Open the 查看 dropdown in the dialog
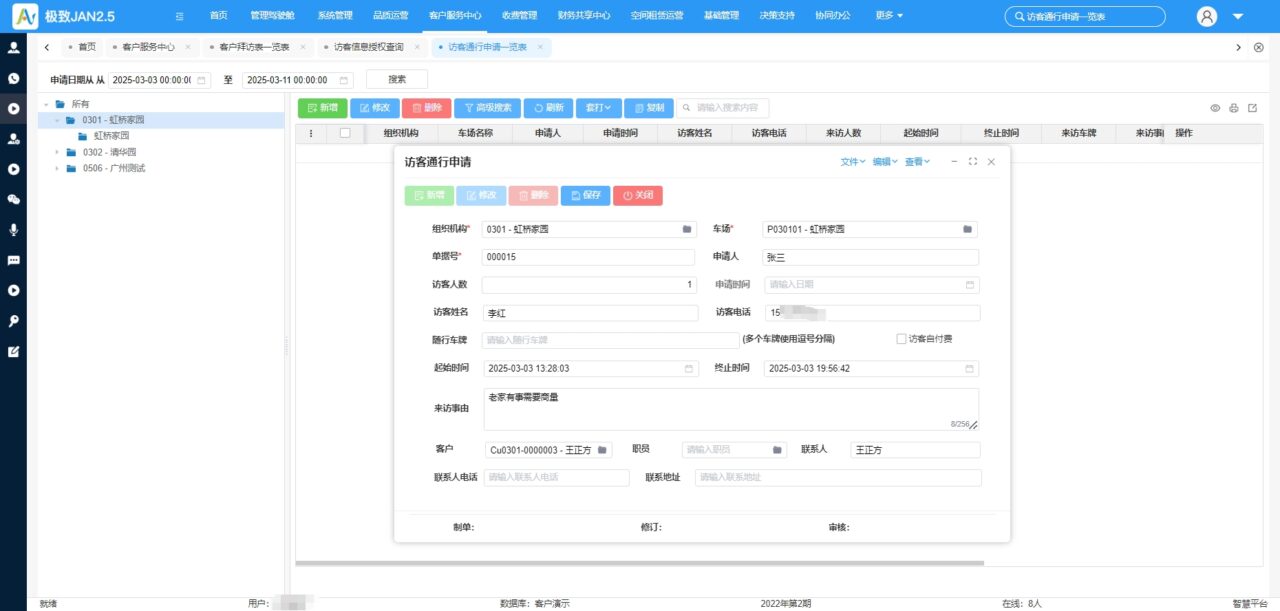1280x611 pixels. (917, 161)
